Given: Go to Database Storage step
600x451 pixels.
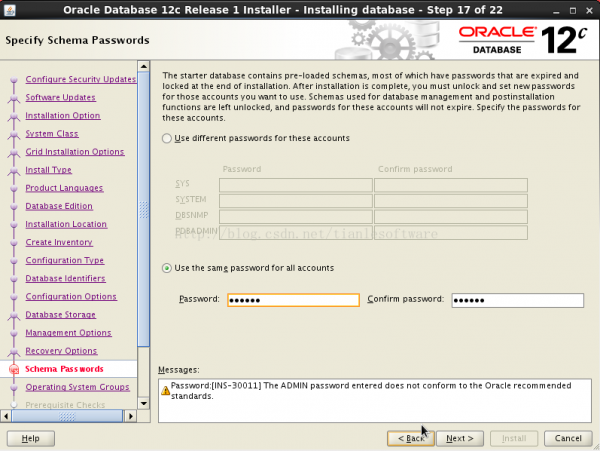Looking at the screenshot, I should tap(60, 314).
